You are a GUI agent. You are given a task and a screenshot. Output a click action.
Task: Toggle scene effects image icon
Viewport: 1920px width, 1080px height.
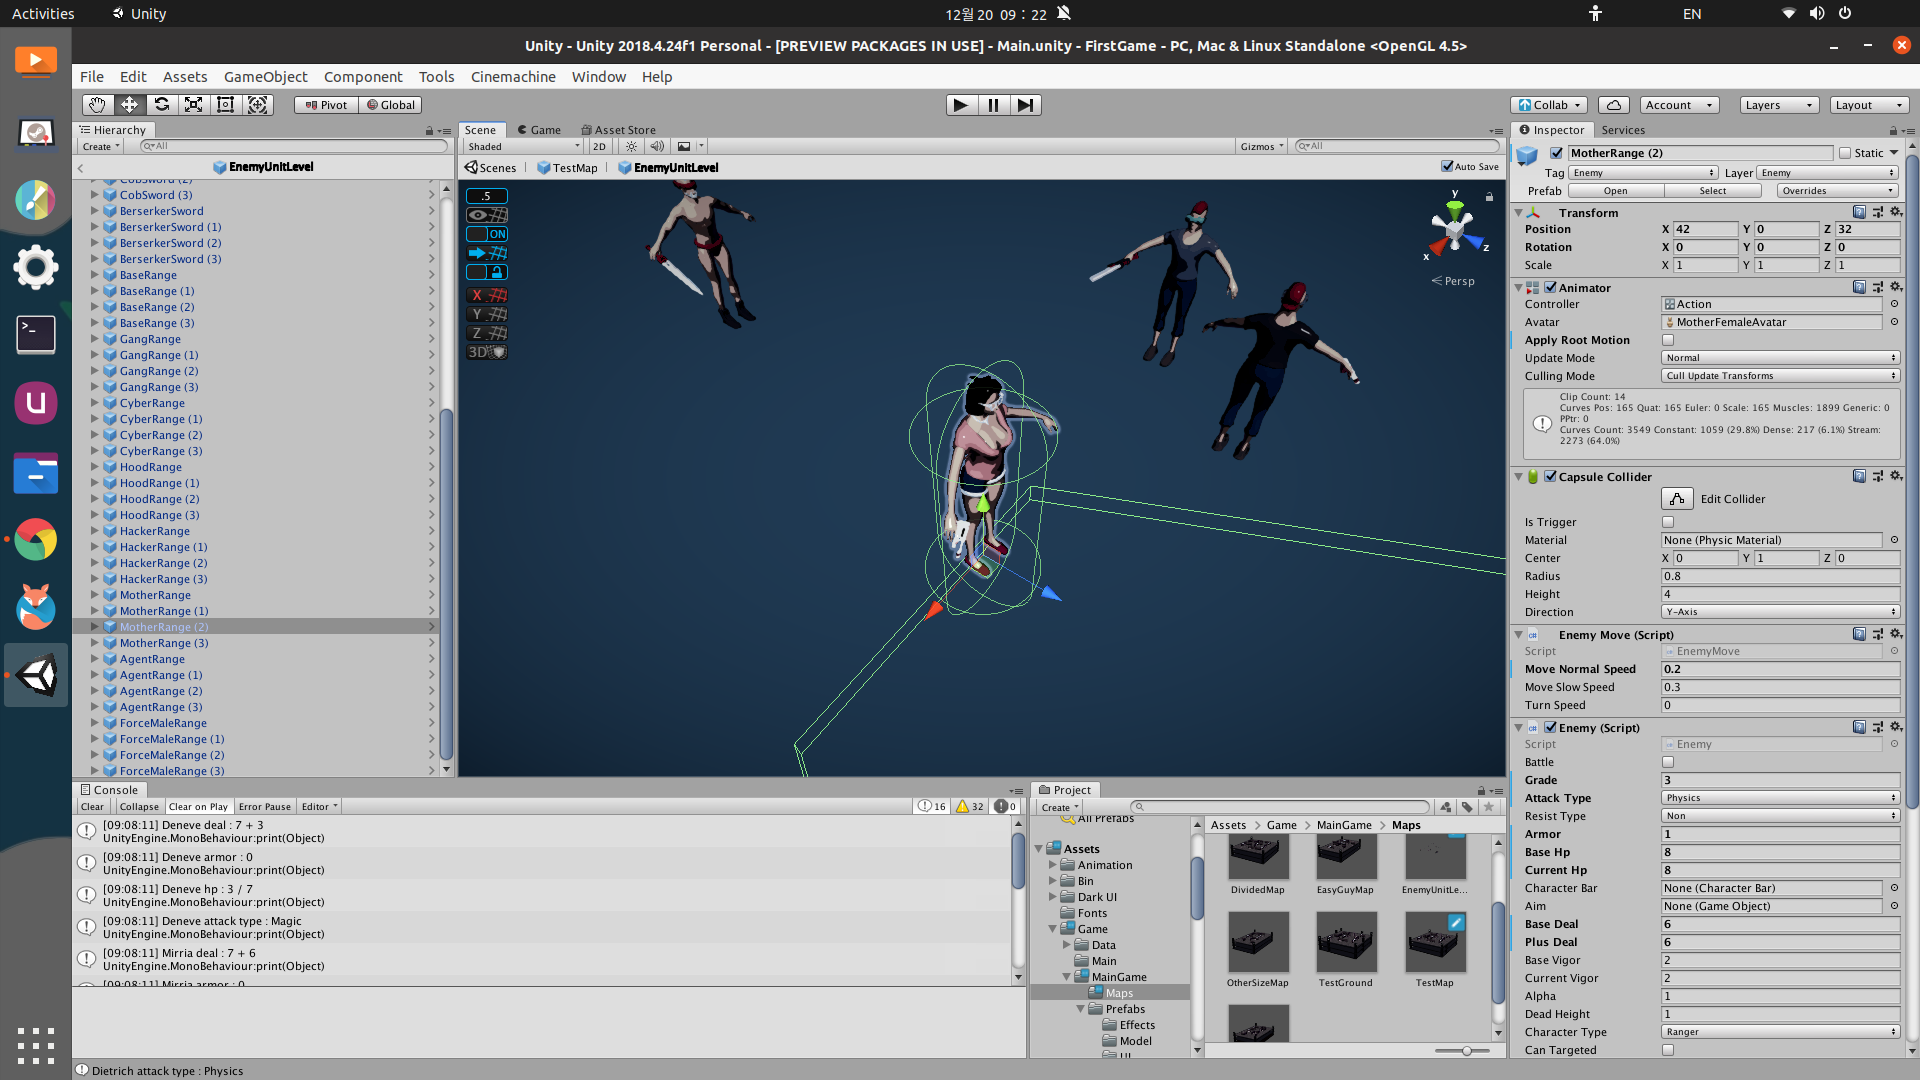click(x=684, y=146)
